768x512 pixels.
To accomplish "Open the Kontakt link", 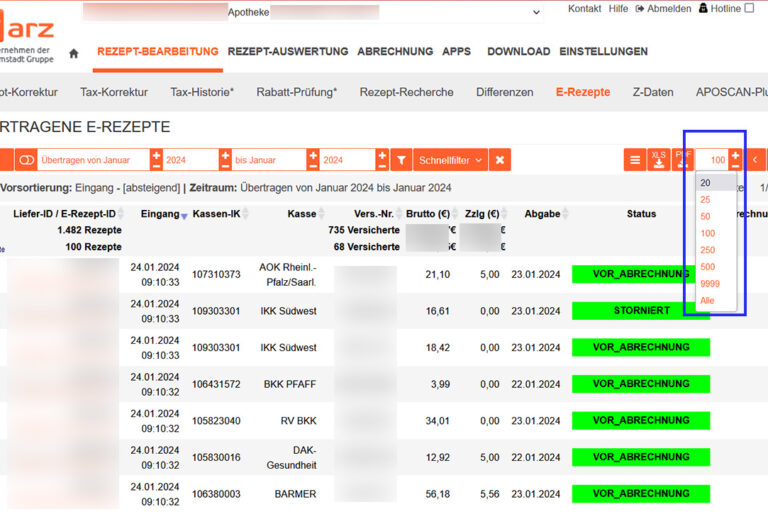I will tap(584, 9).
